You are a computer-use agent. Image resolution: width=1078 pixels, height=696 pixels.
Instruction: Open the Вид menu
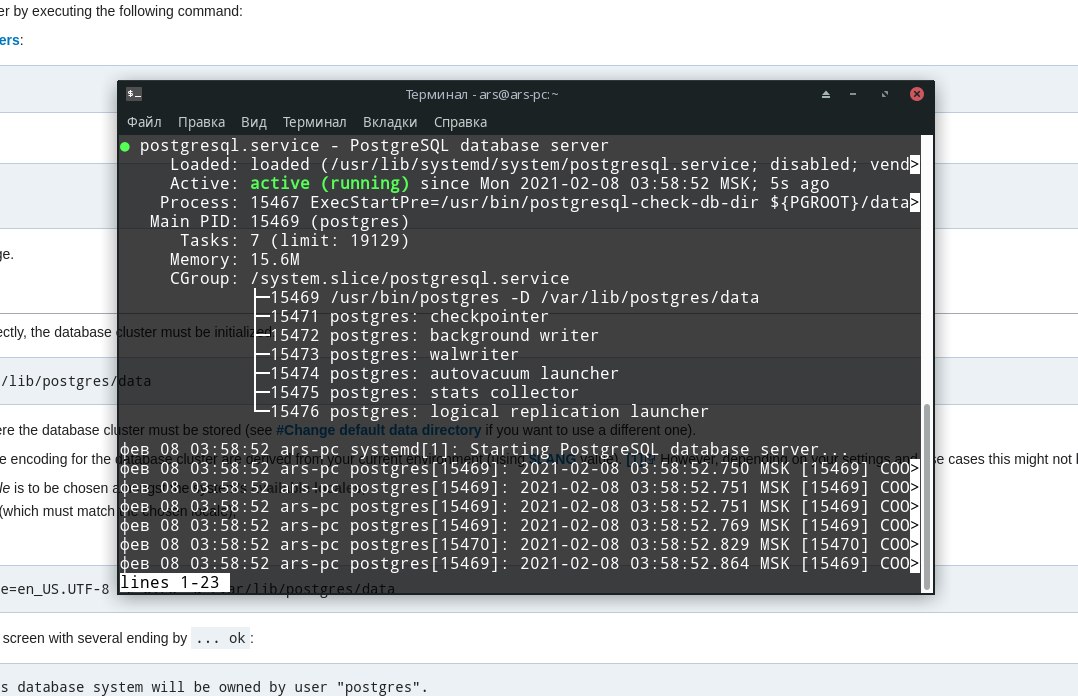[x=253, y=122]
